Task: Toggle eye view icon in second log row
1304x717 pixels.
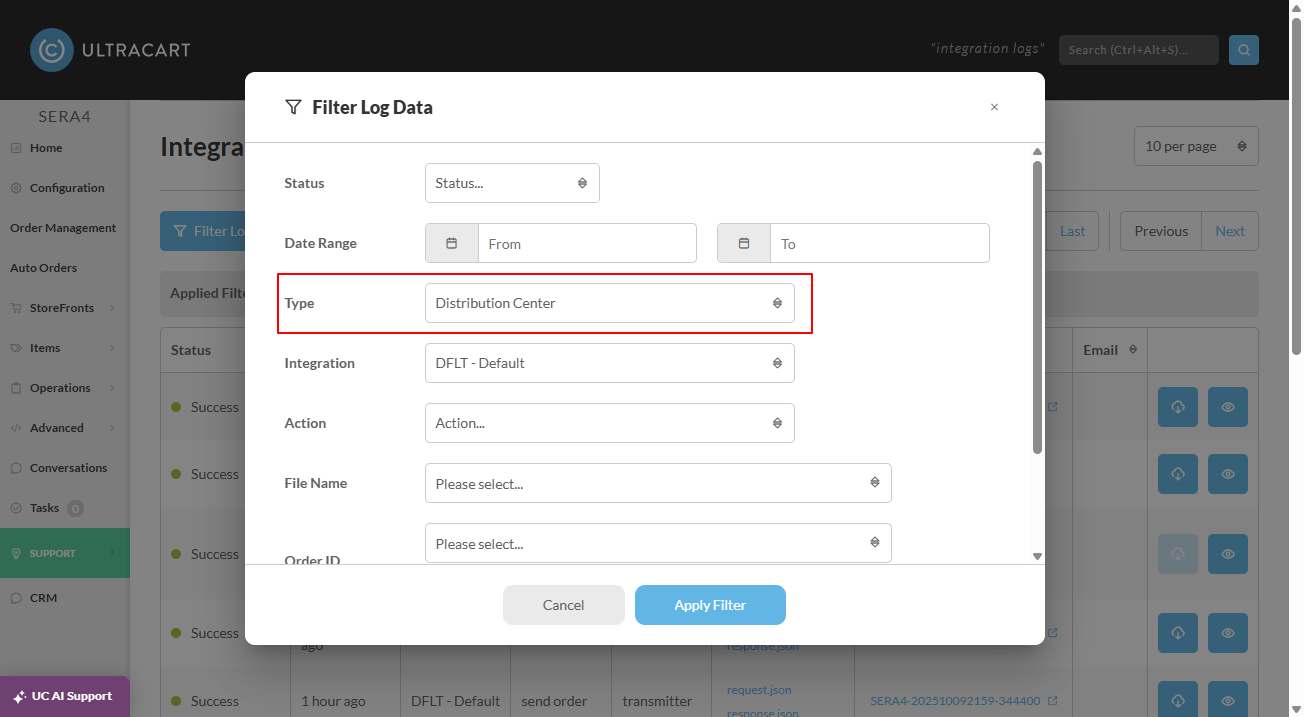Action: (1228, 474)
